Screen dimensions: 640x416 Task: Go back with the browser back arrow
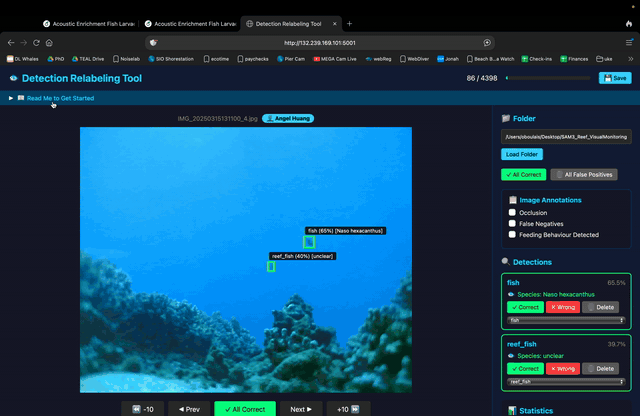(x=11, y=42)
